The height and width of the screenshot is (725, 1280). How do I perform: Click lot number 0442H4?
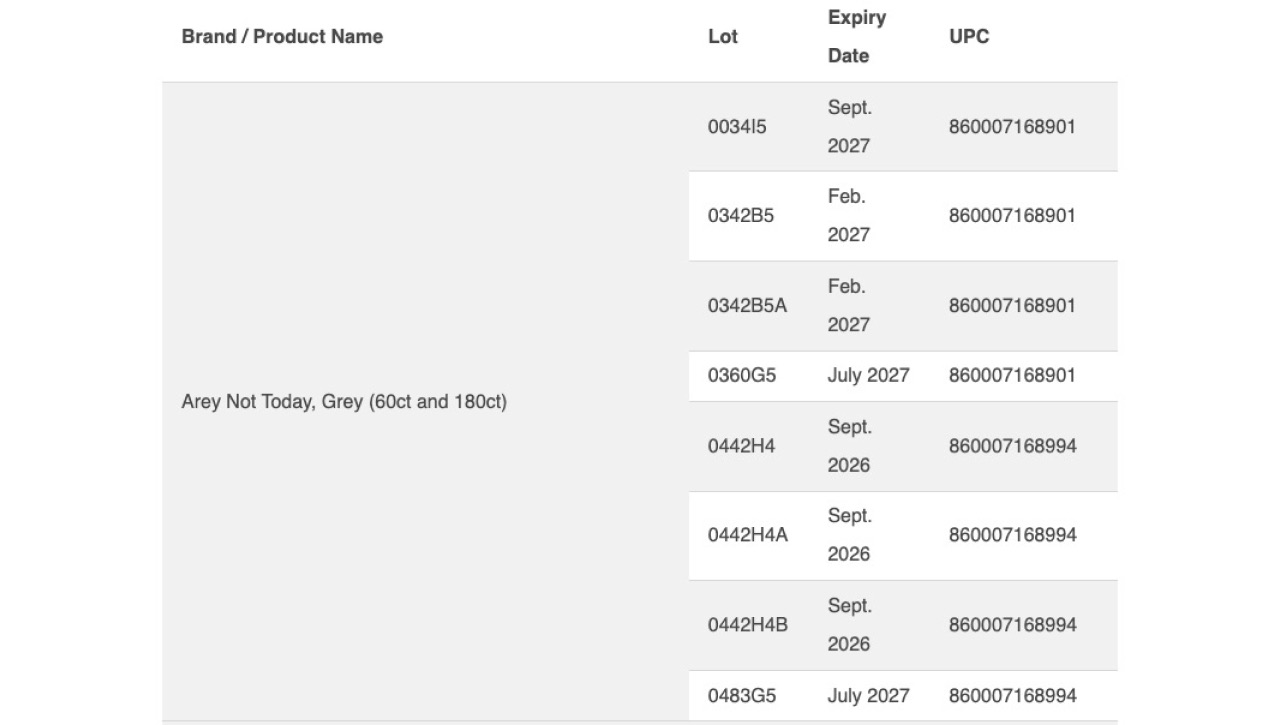click(x=741, y=446)
